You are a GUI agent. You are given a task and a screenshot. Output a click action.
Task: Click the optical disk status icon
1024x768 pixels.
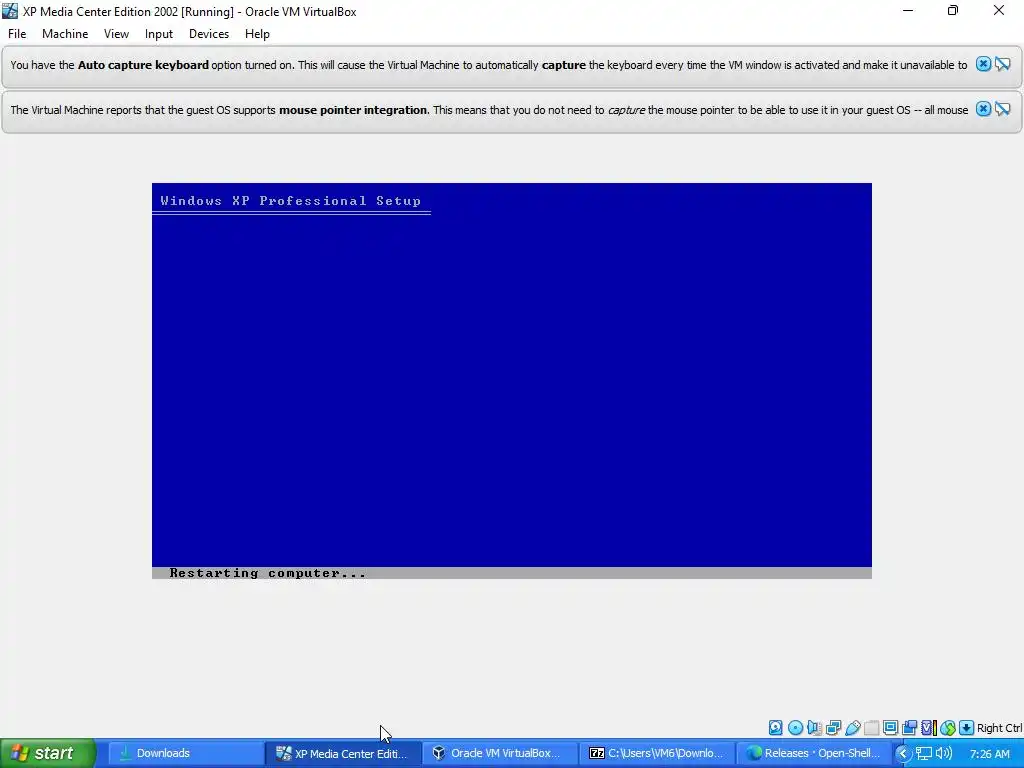point(795,728)
